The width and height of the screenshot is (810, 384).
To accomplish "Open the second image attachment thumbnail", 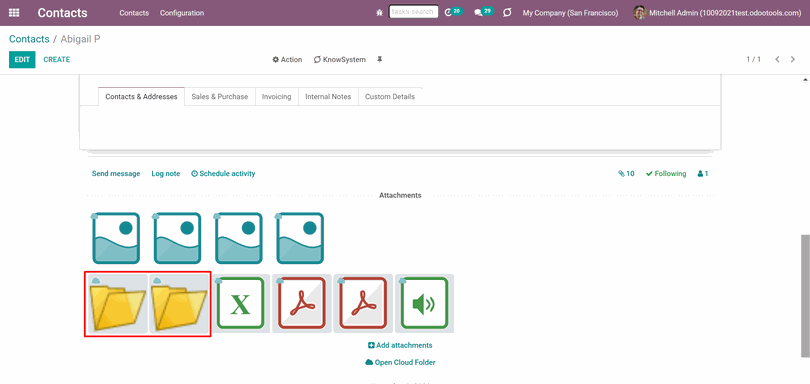I will tap(177, 238).
